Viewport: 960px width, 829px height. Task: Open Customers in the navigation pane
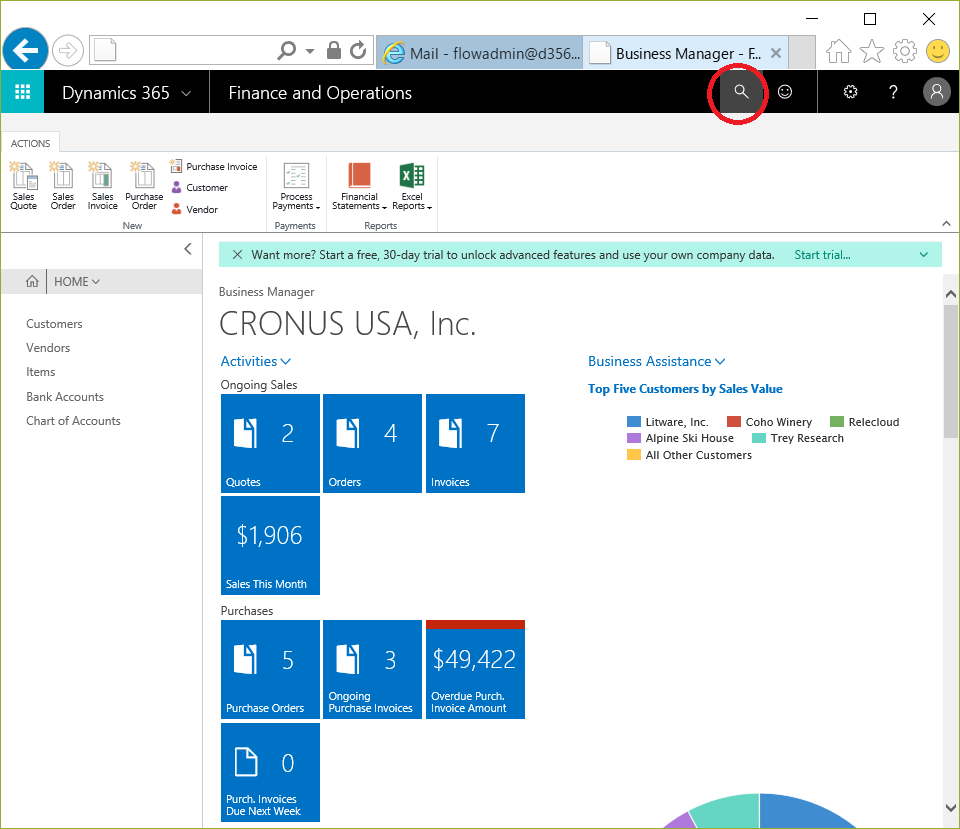(x=54, y=324)
